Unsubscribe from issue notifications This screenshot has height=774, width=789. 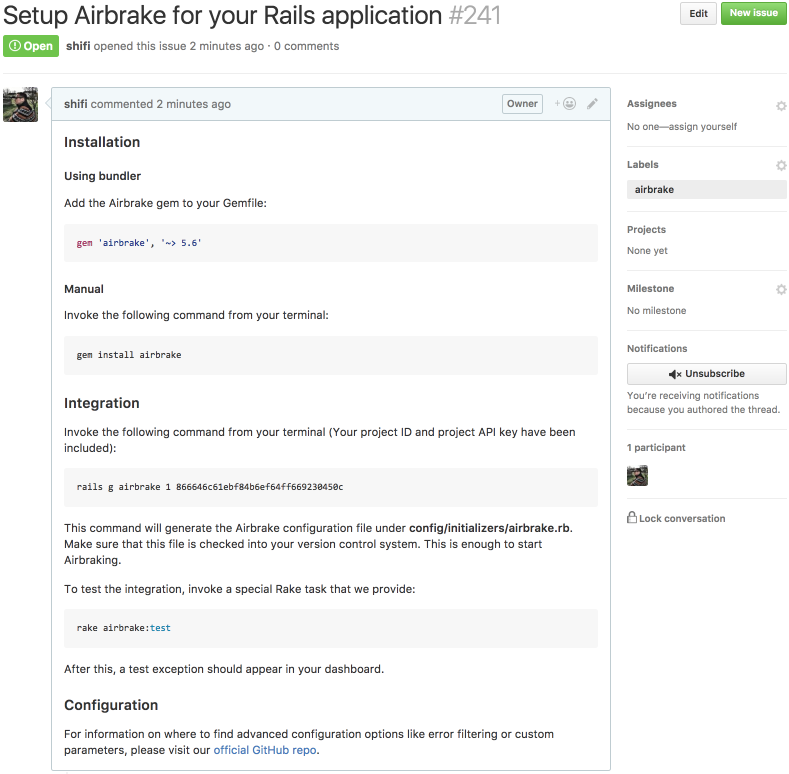706,374
